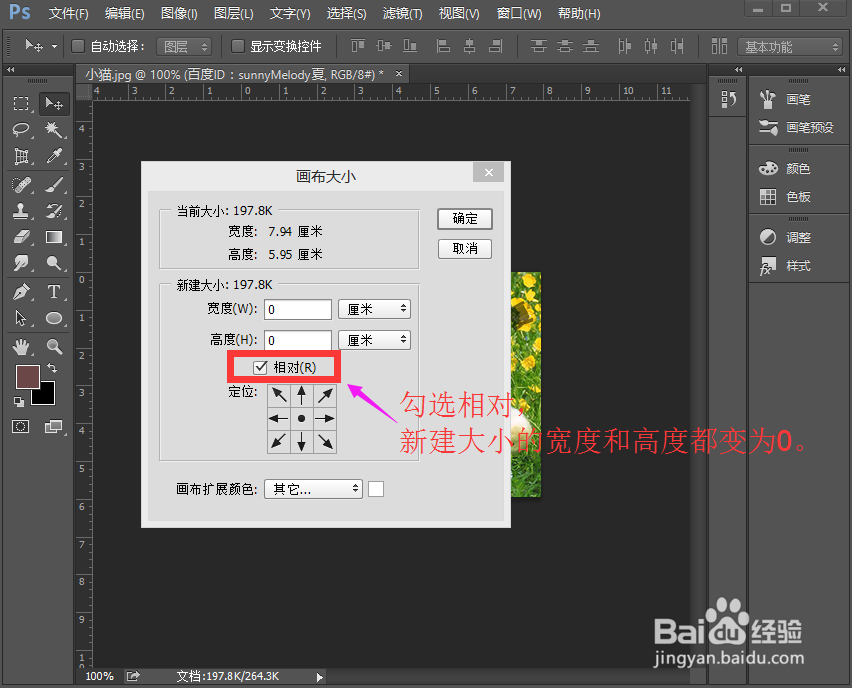Click the foreground color swatch
The width and height of the screenshot is (852, 688).
click(28, 376)
